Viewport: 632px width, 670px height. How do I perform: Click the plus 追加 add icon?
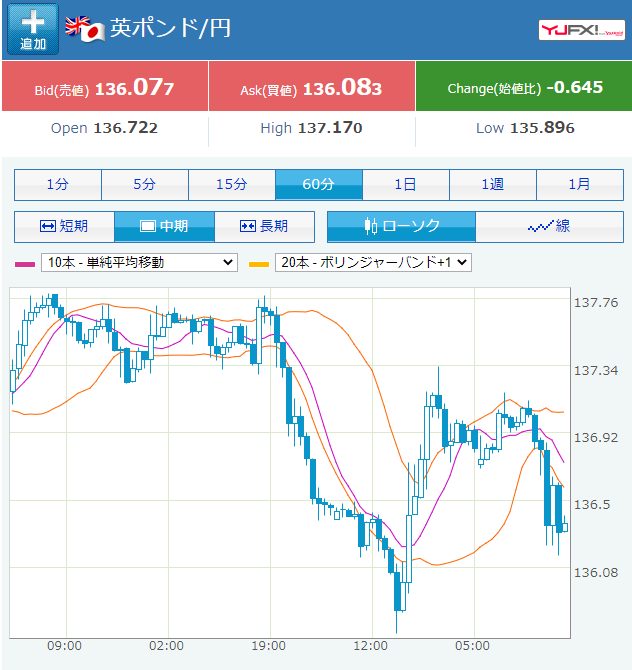click(33, 30)
